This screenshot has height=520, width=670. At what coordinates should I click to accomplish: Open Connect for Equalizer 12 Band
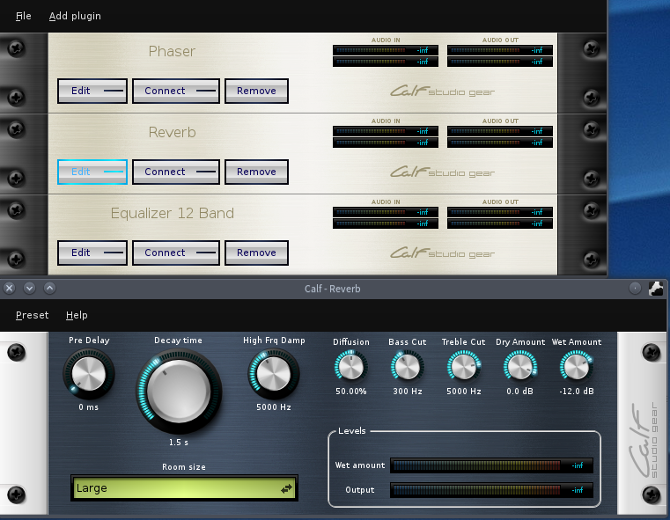pos(175,253)
